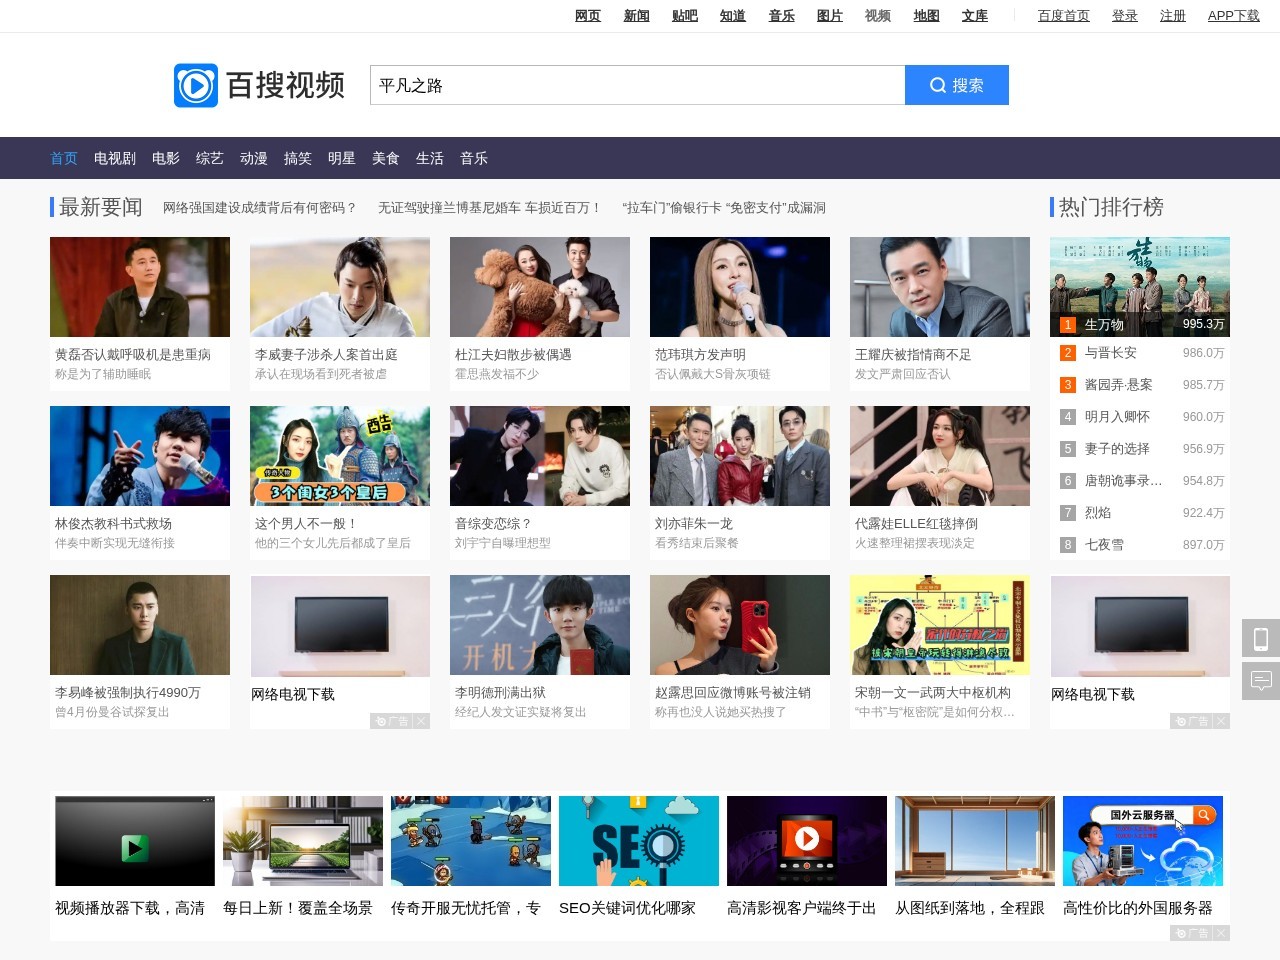Open the 登录 link at top
The height and width of the screenshot is (960, 1280).
(x=1125, y=16)
